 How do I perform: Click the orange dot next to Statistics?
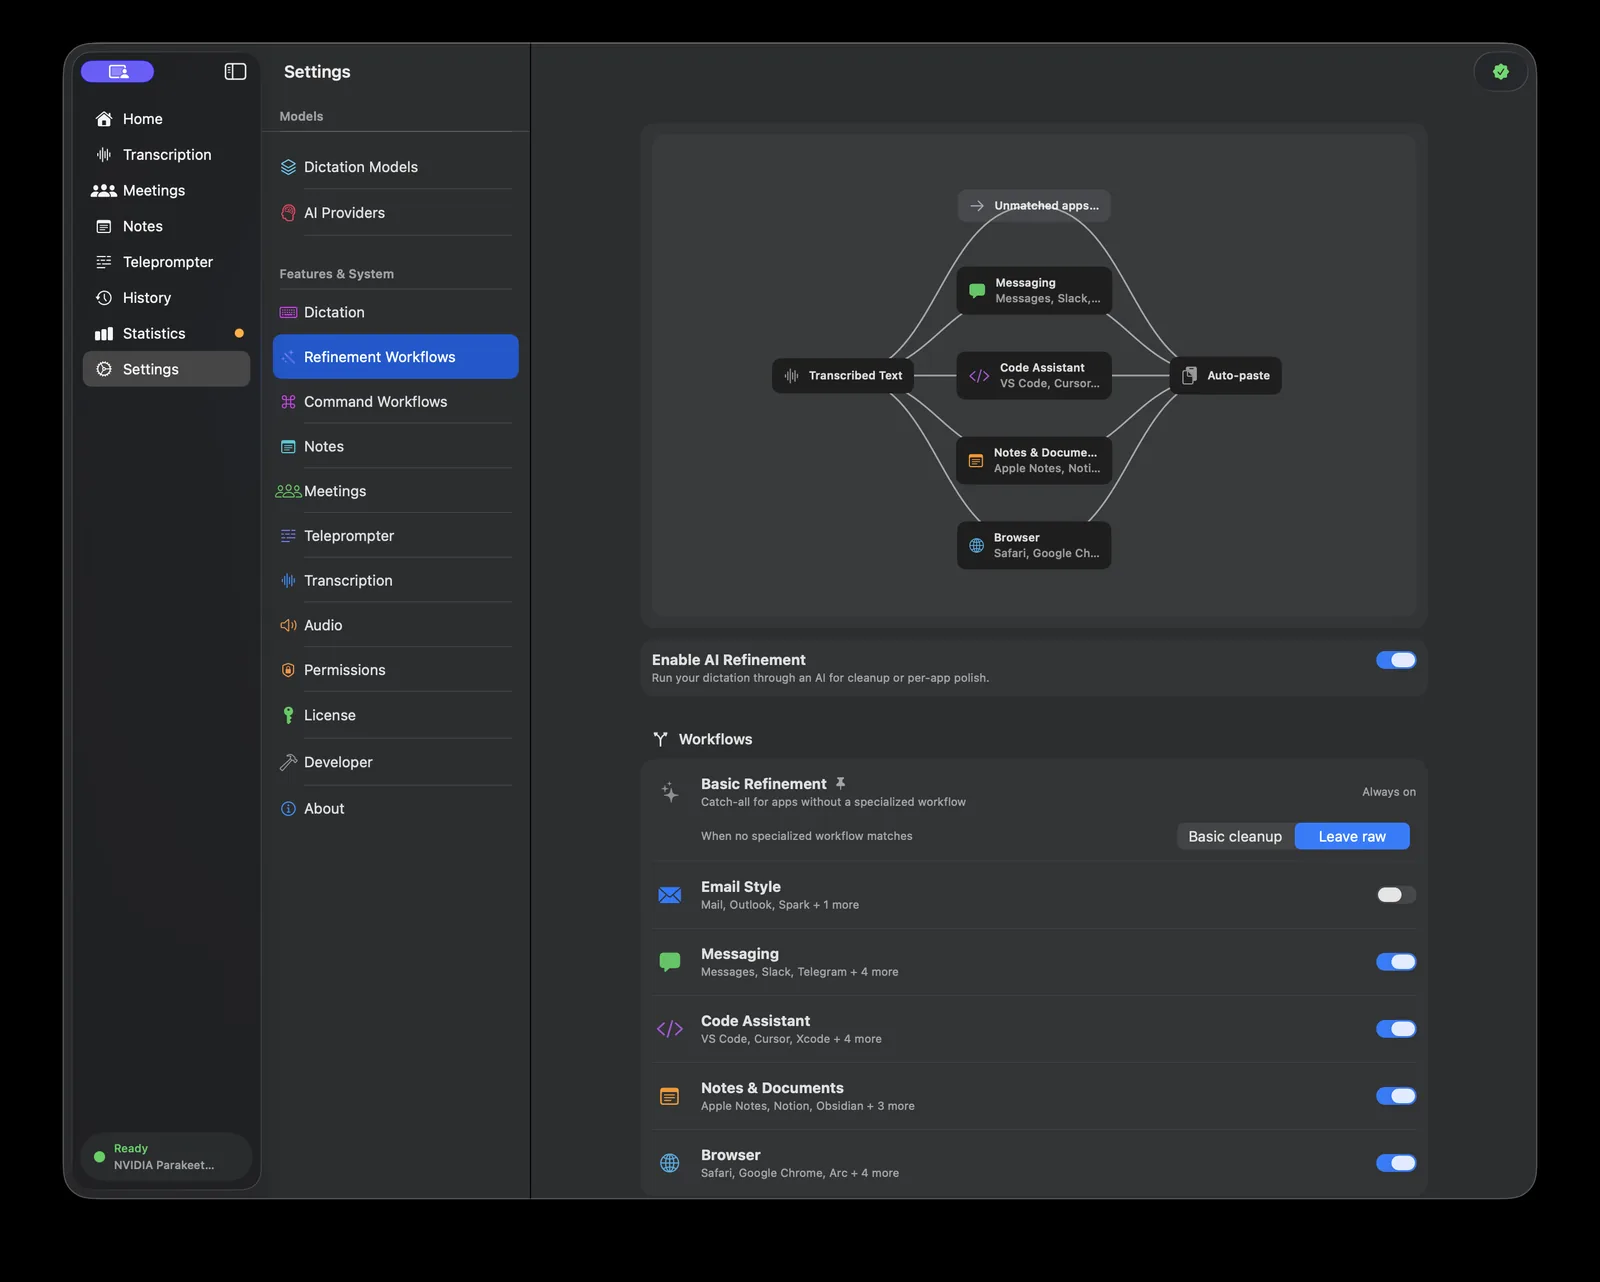click(239, 333)
